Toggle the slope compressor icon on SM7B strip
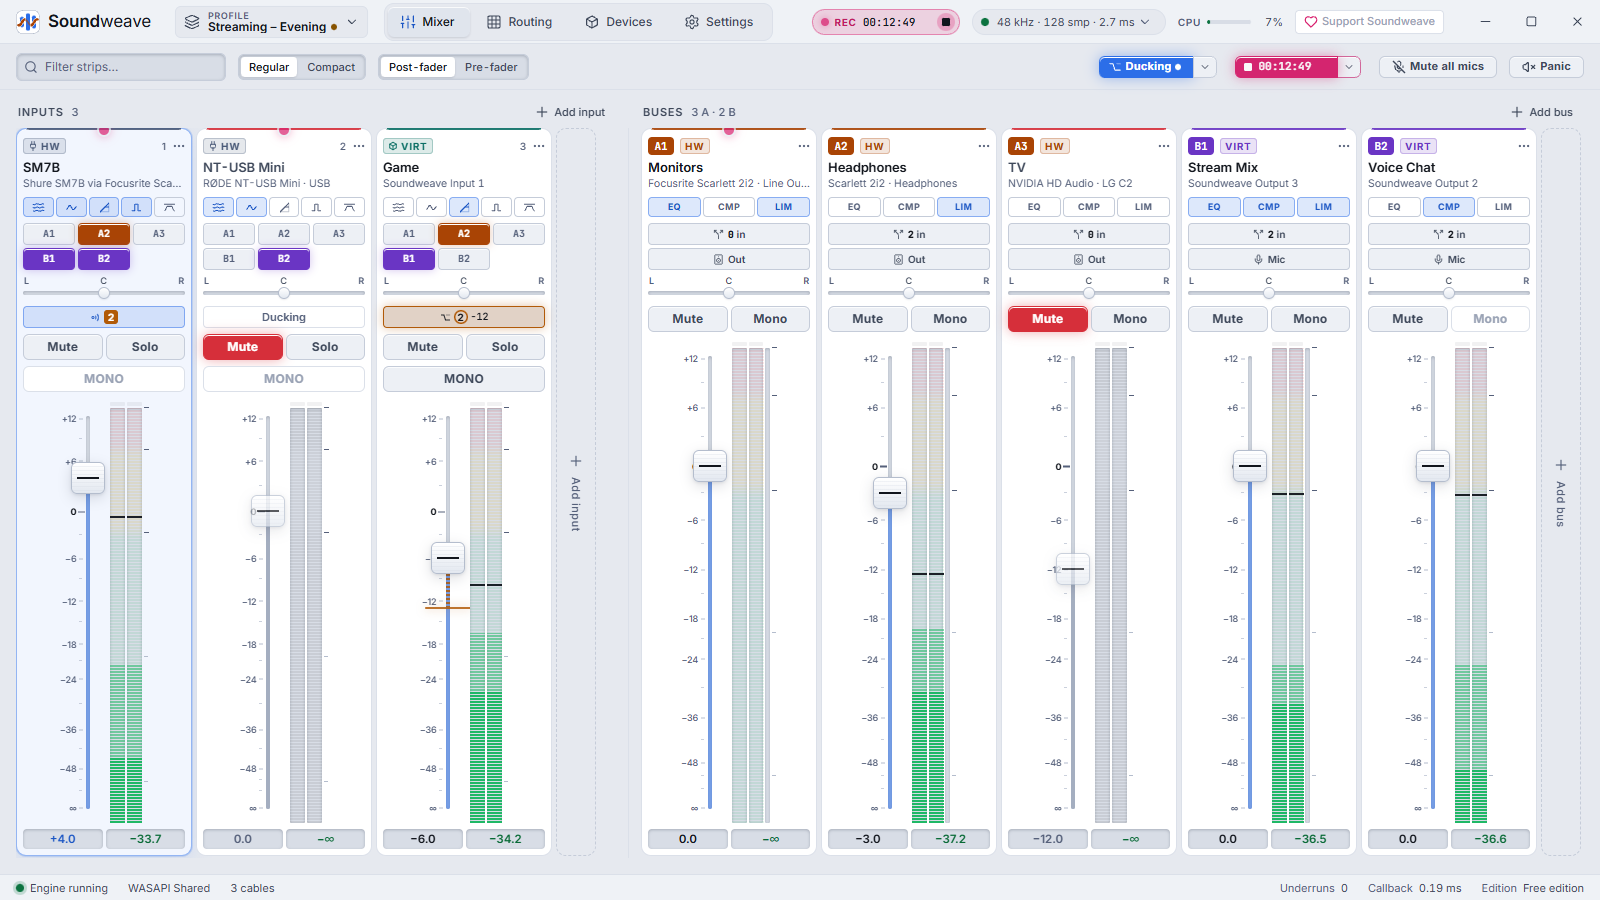The image size is (1600, 900). click(x=104, y=207)
